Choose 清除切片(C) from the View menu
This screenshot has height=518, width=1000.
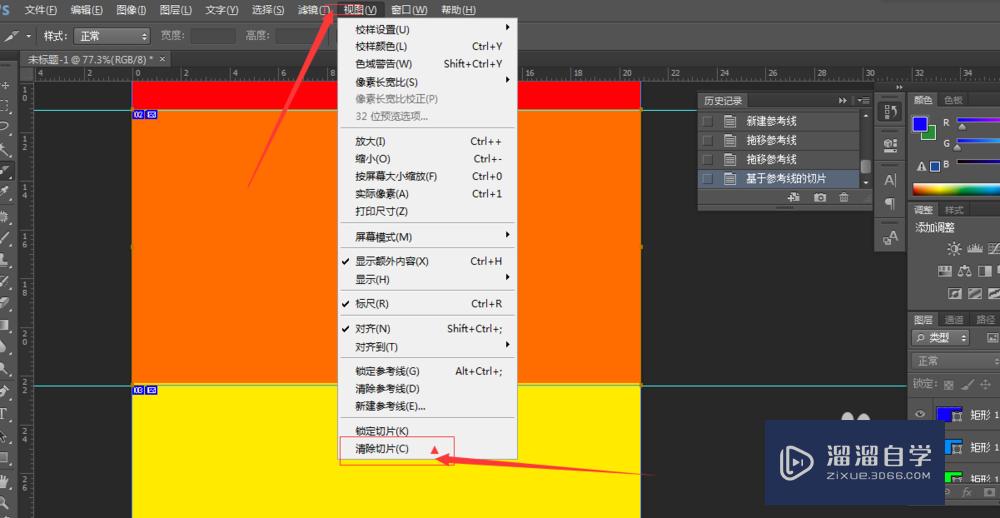click(x=427, y=449)
